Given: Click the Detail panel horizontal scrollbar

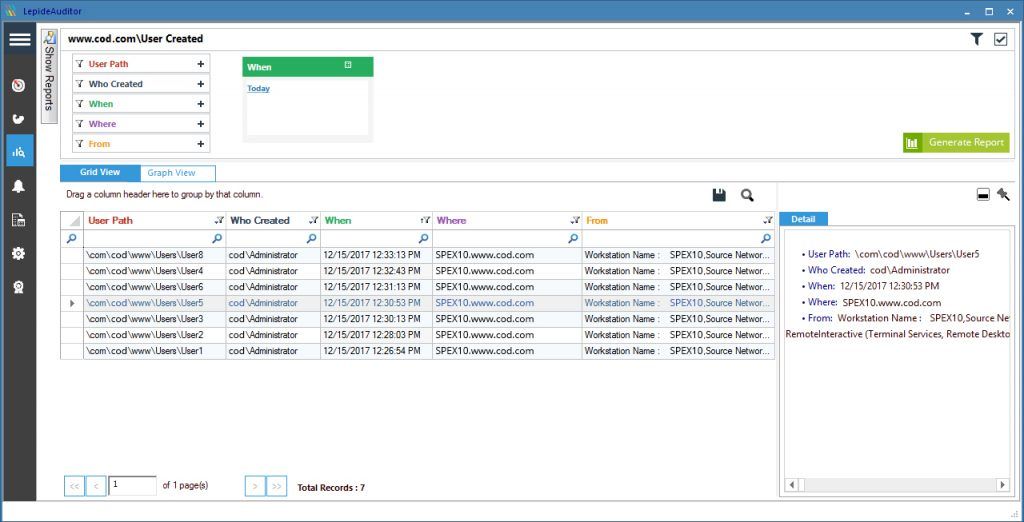Looking at the screenshot, I should [x=895, y=485].
